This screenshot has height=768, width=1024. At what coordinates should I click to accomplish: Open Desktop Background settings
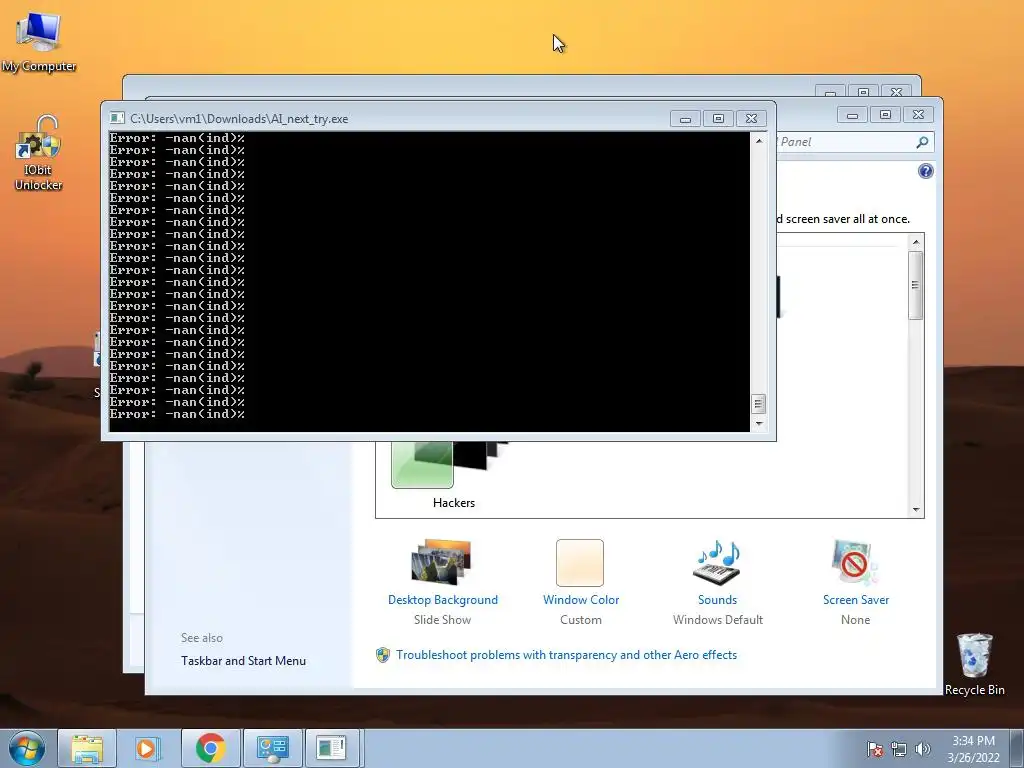pos(442,600)
